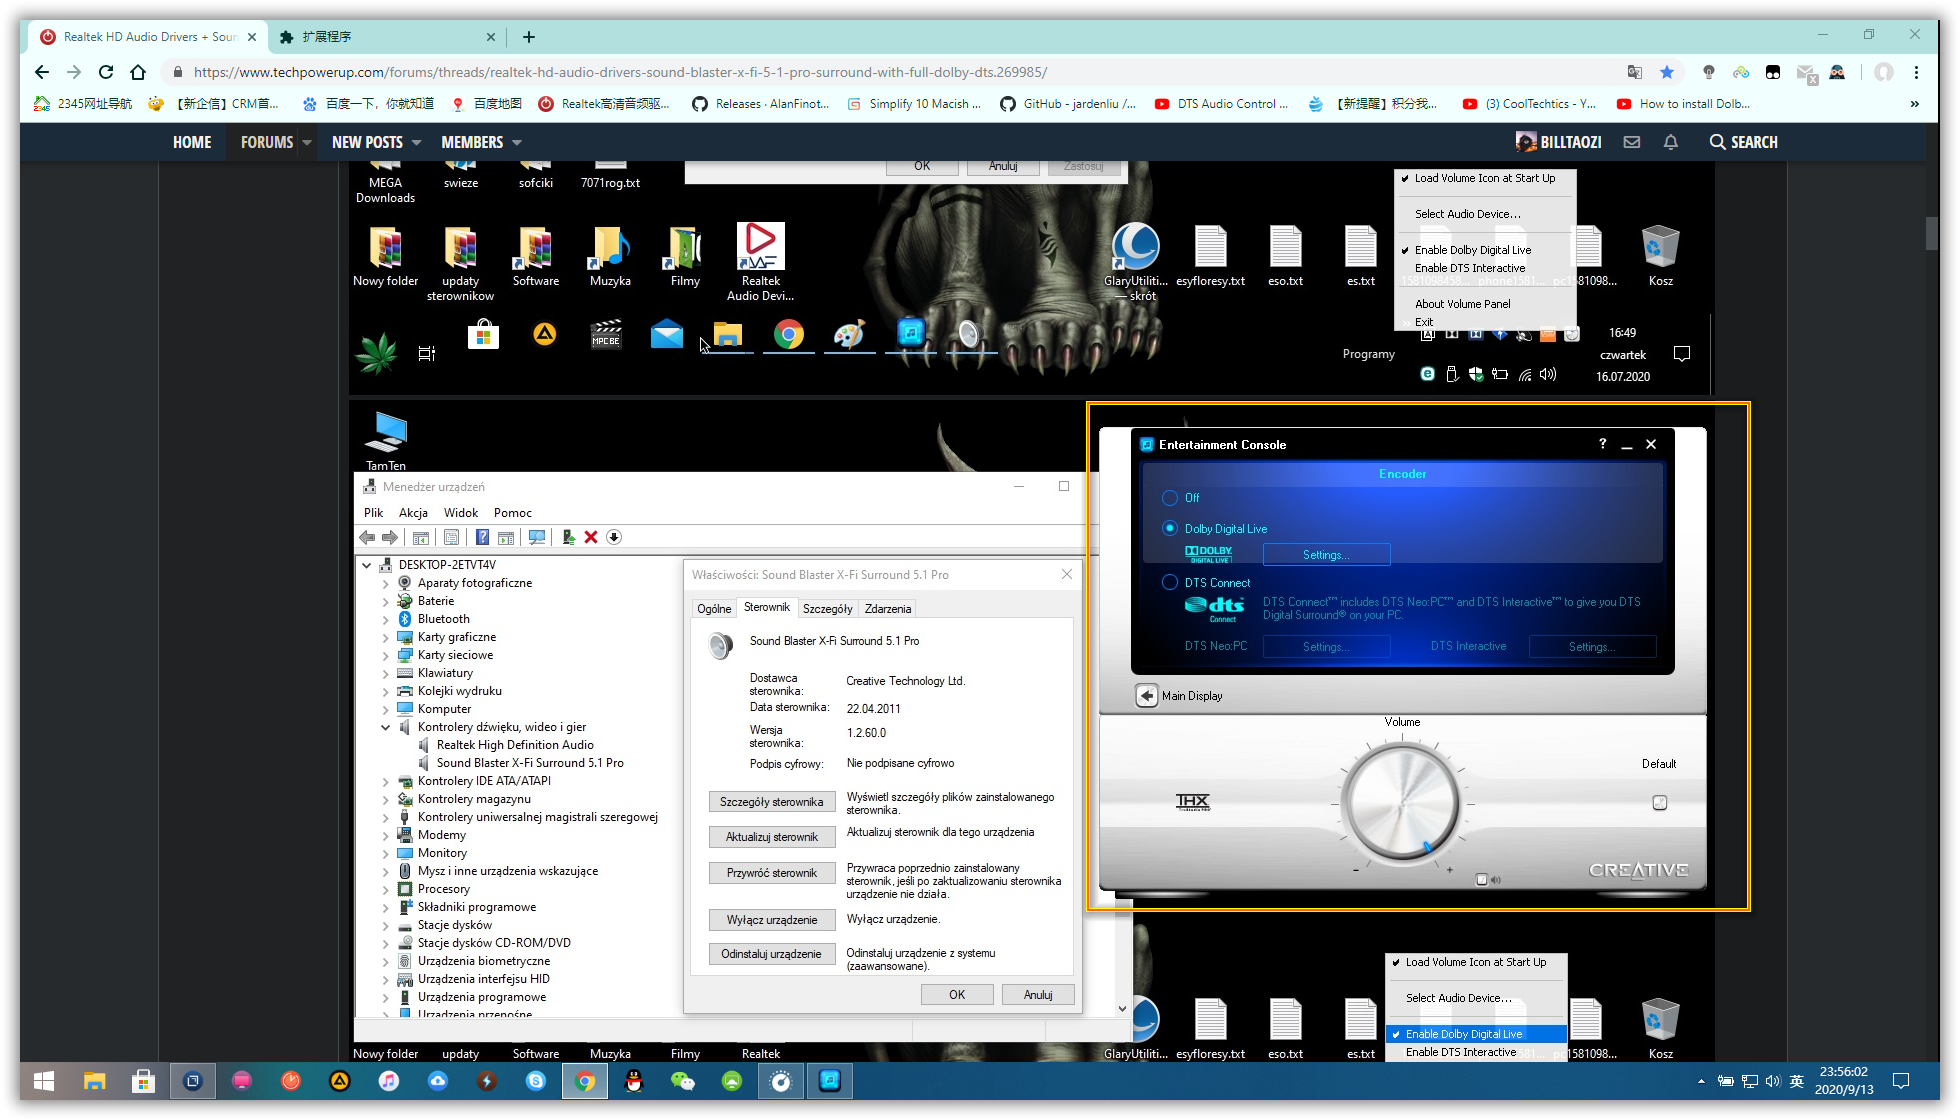Toggle mute checkbox below the volume knob
This screenshot has width=1960, height=1120.
pos(1481,880)
